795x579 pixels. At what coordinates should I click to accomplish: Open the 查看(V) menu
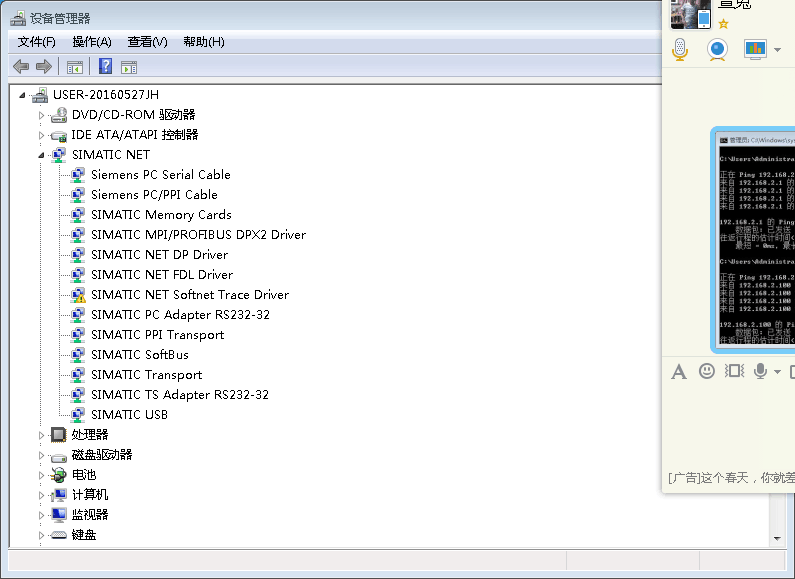tap(148, 42)
